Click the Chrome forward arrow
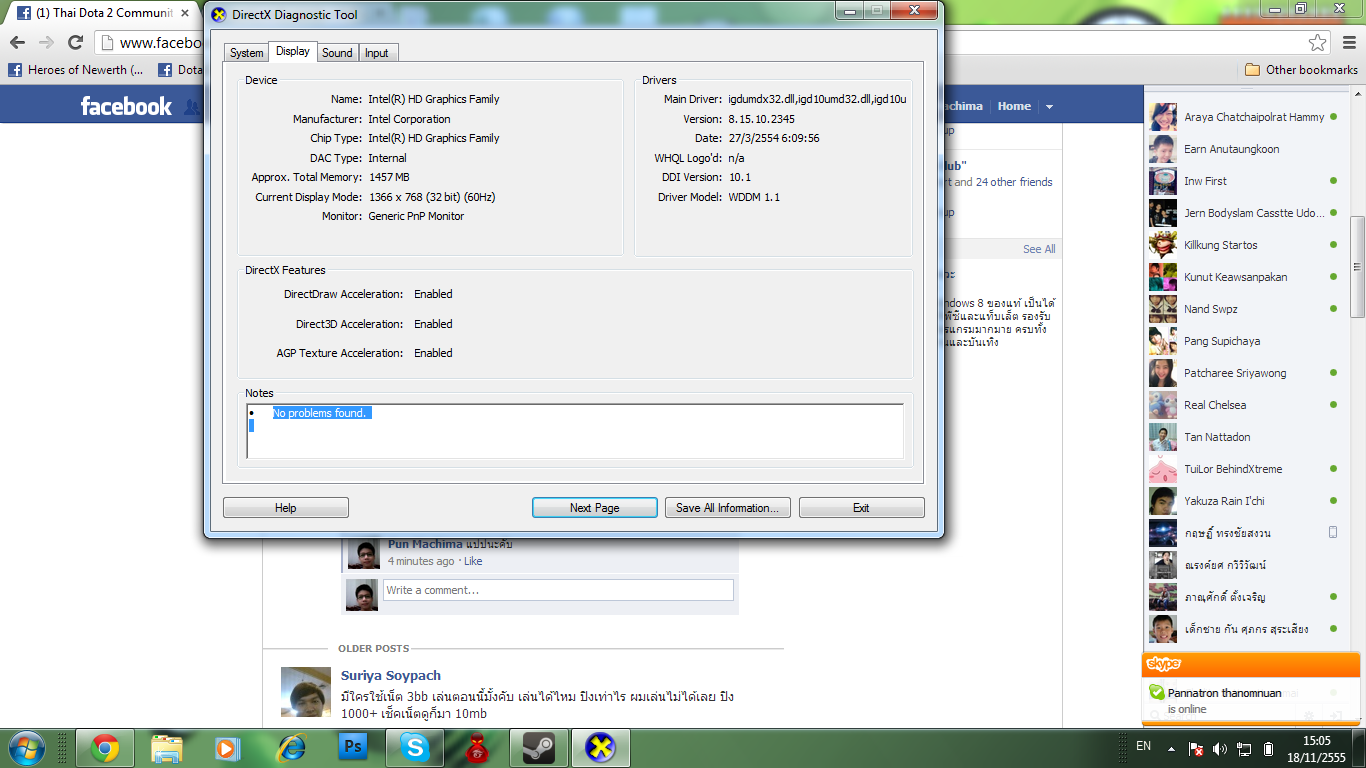Image resolution: width=1366 pixels, height=768 pixels. [x=46, y=42]
